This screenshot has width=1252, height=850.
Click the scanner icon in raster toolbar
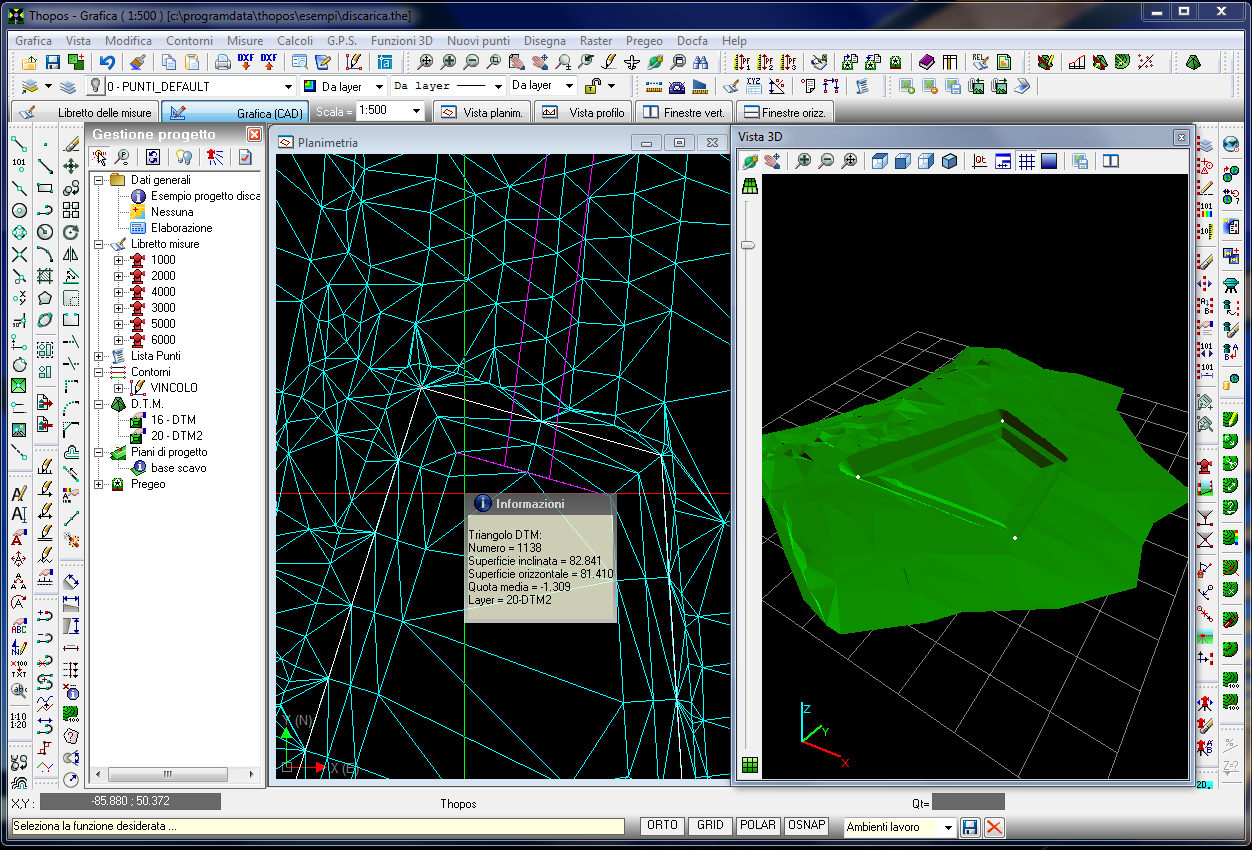1021,86
